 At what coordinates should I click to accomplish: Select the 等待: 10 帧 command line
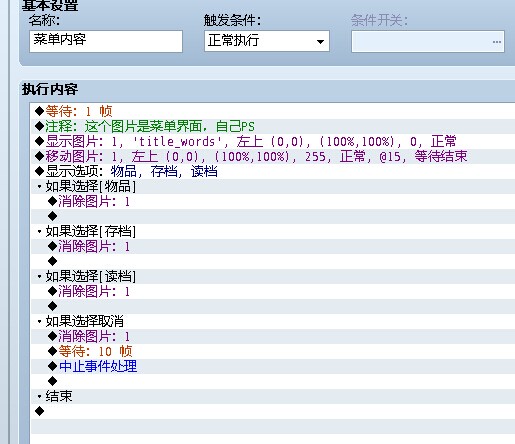(x=273, y=351)
